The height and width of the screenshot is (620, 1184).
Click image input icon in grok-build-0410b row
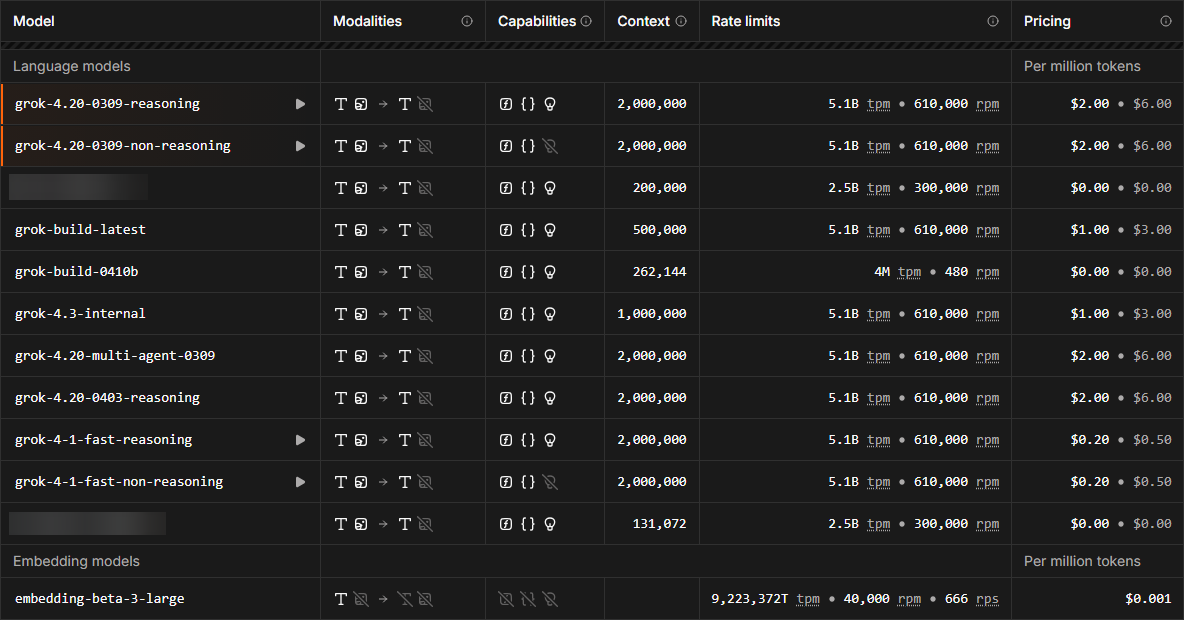click(x=361, y=272)
